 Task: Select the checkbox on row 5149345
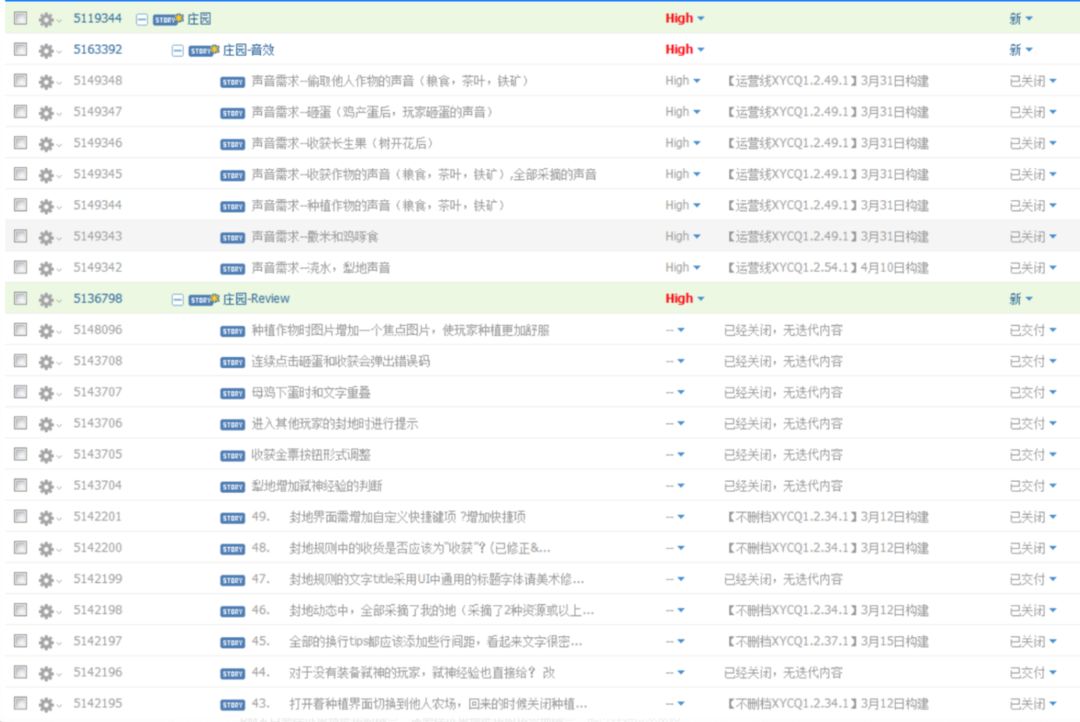coord(21,174)
